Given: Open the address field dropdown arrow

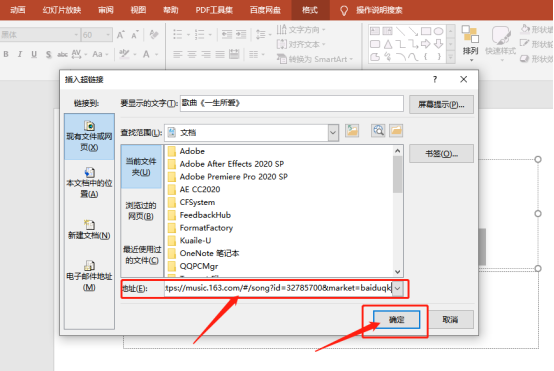Looking at the screenshot, I should (398, 288).
